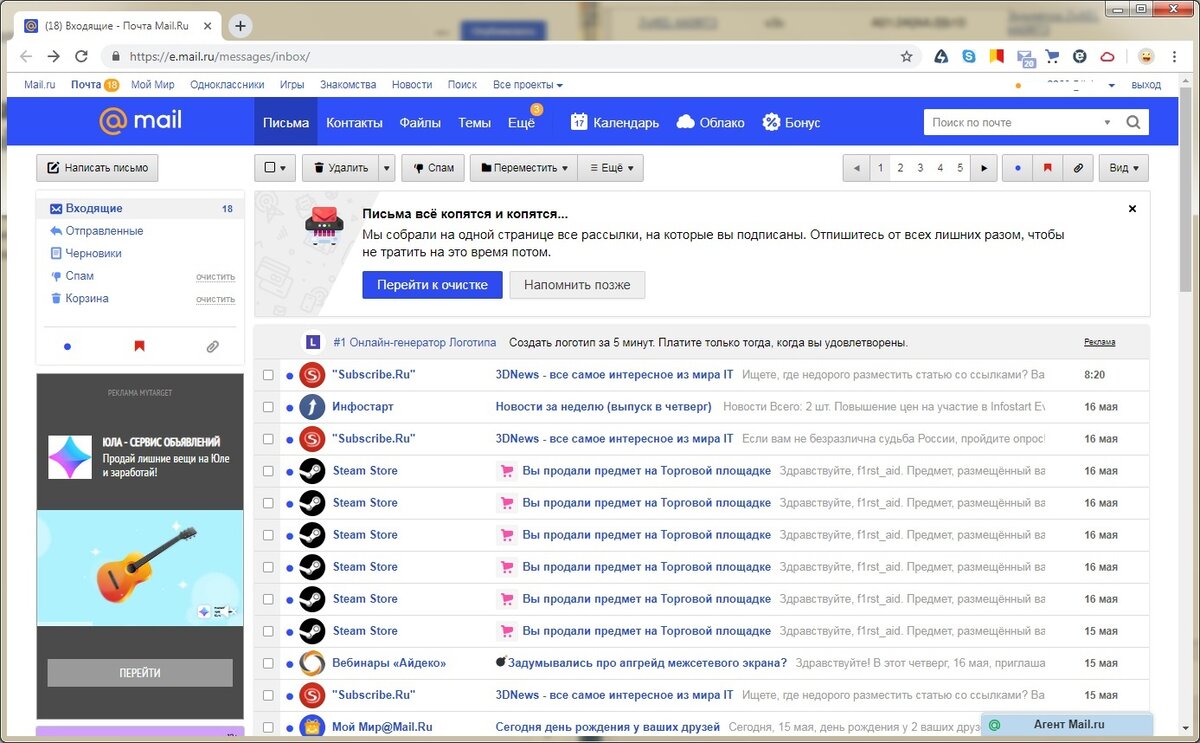Open dropdown arrow next to Удалить

pos(387,168)
